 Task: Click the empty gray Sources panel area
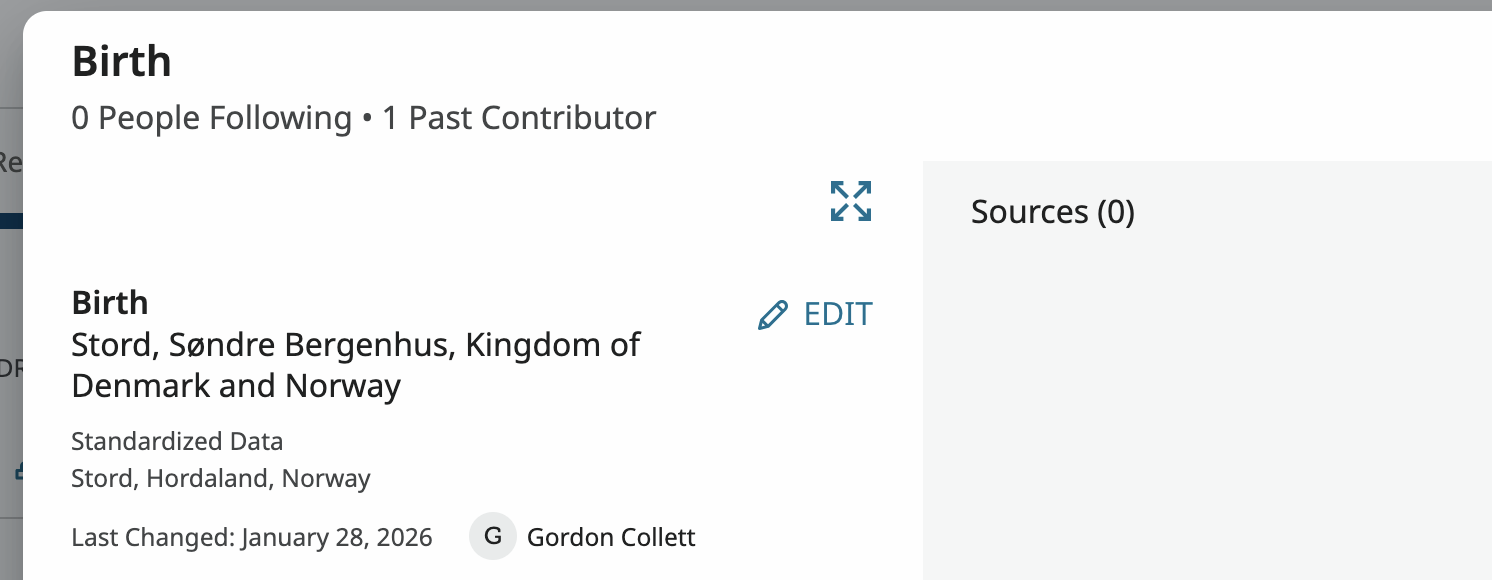point(1200,400)
